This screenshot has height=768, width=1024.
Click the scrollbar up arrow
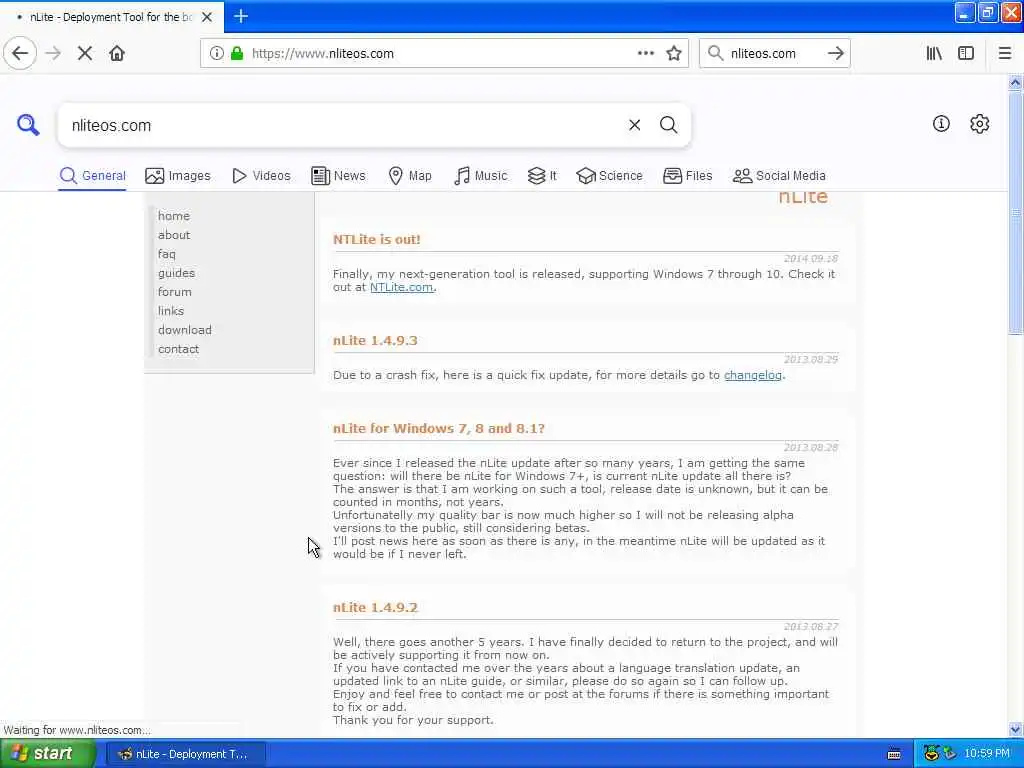[x=1015, y=83]
